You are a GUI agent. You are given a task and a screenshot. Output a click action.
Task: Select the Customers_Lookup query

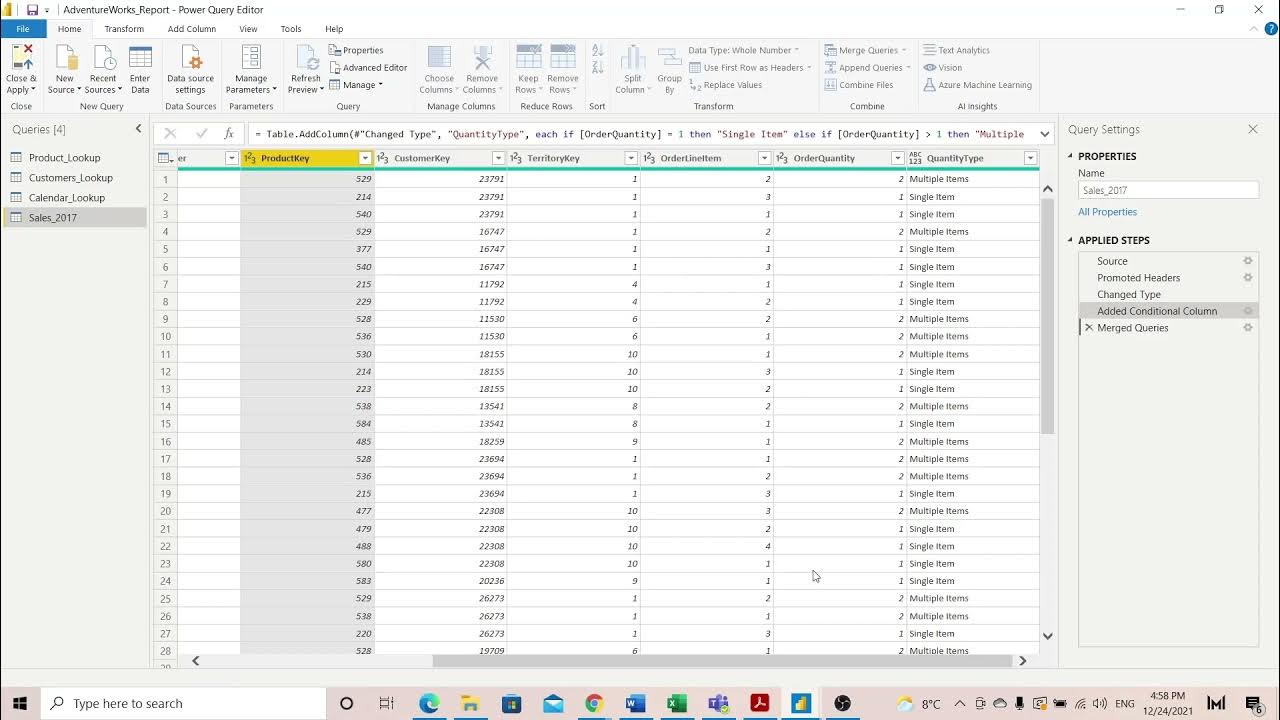point(74,178)
